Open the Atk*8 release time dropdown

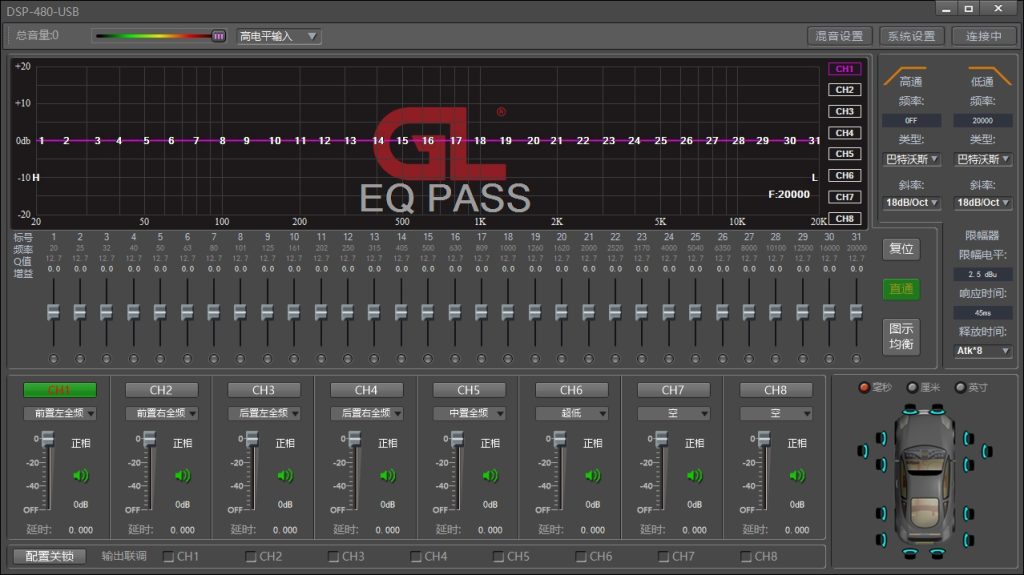(983, 351)
